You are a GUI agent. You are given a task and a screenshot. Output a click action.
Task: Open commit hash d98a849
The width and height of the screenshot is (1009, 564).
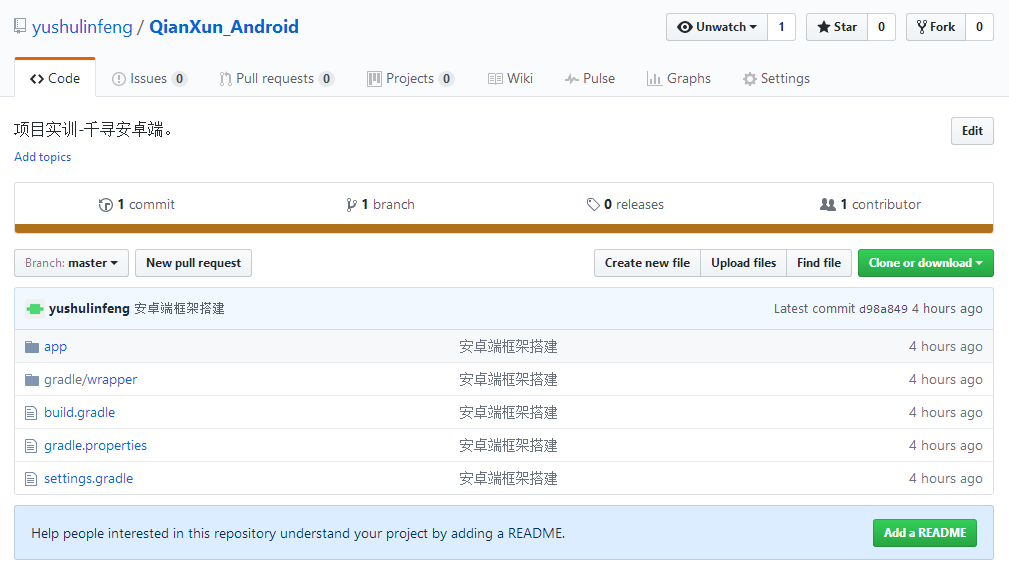(883, 309)
